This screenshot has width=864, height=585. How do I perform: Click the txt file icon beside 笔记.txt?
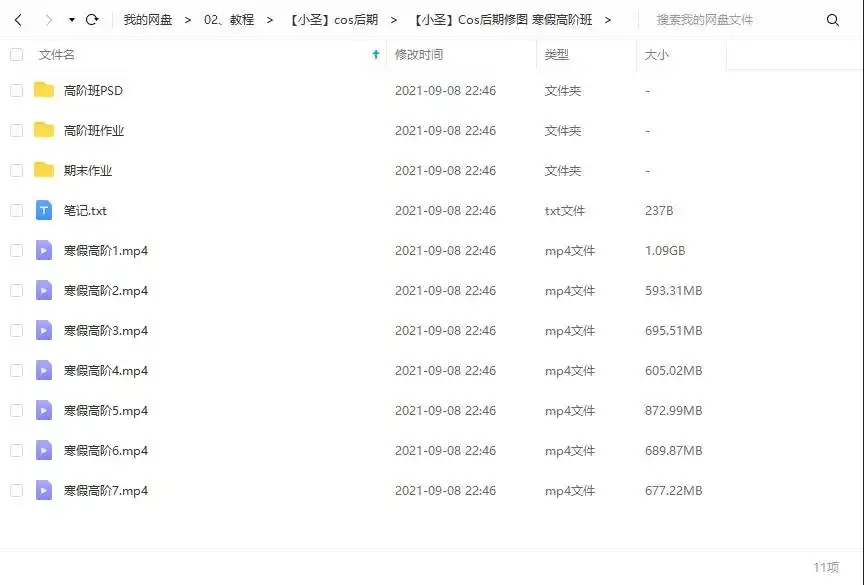tap(42, 210)
